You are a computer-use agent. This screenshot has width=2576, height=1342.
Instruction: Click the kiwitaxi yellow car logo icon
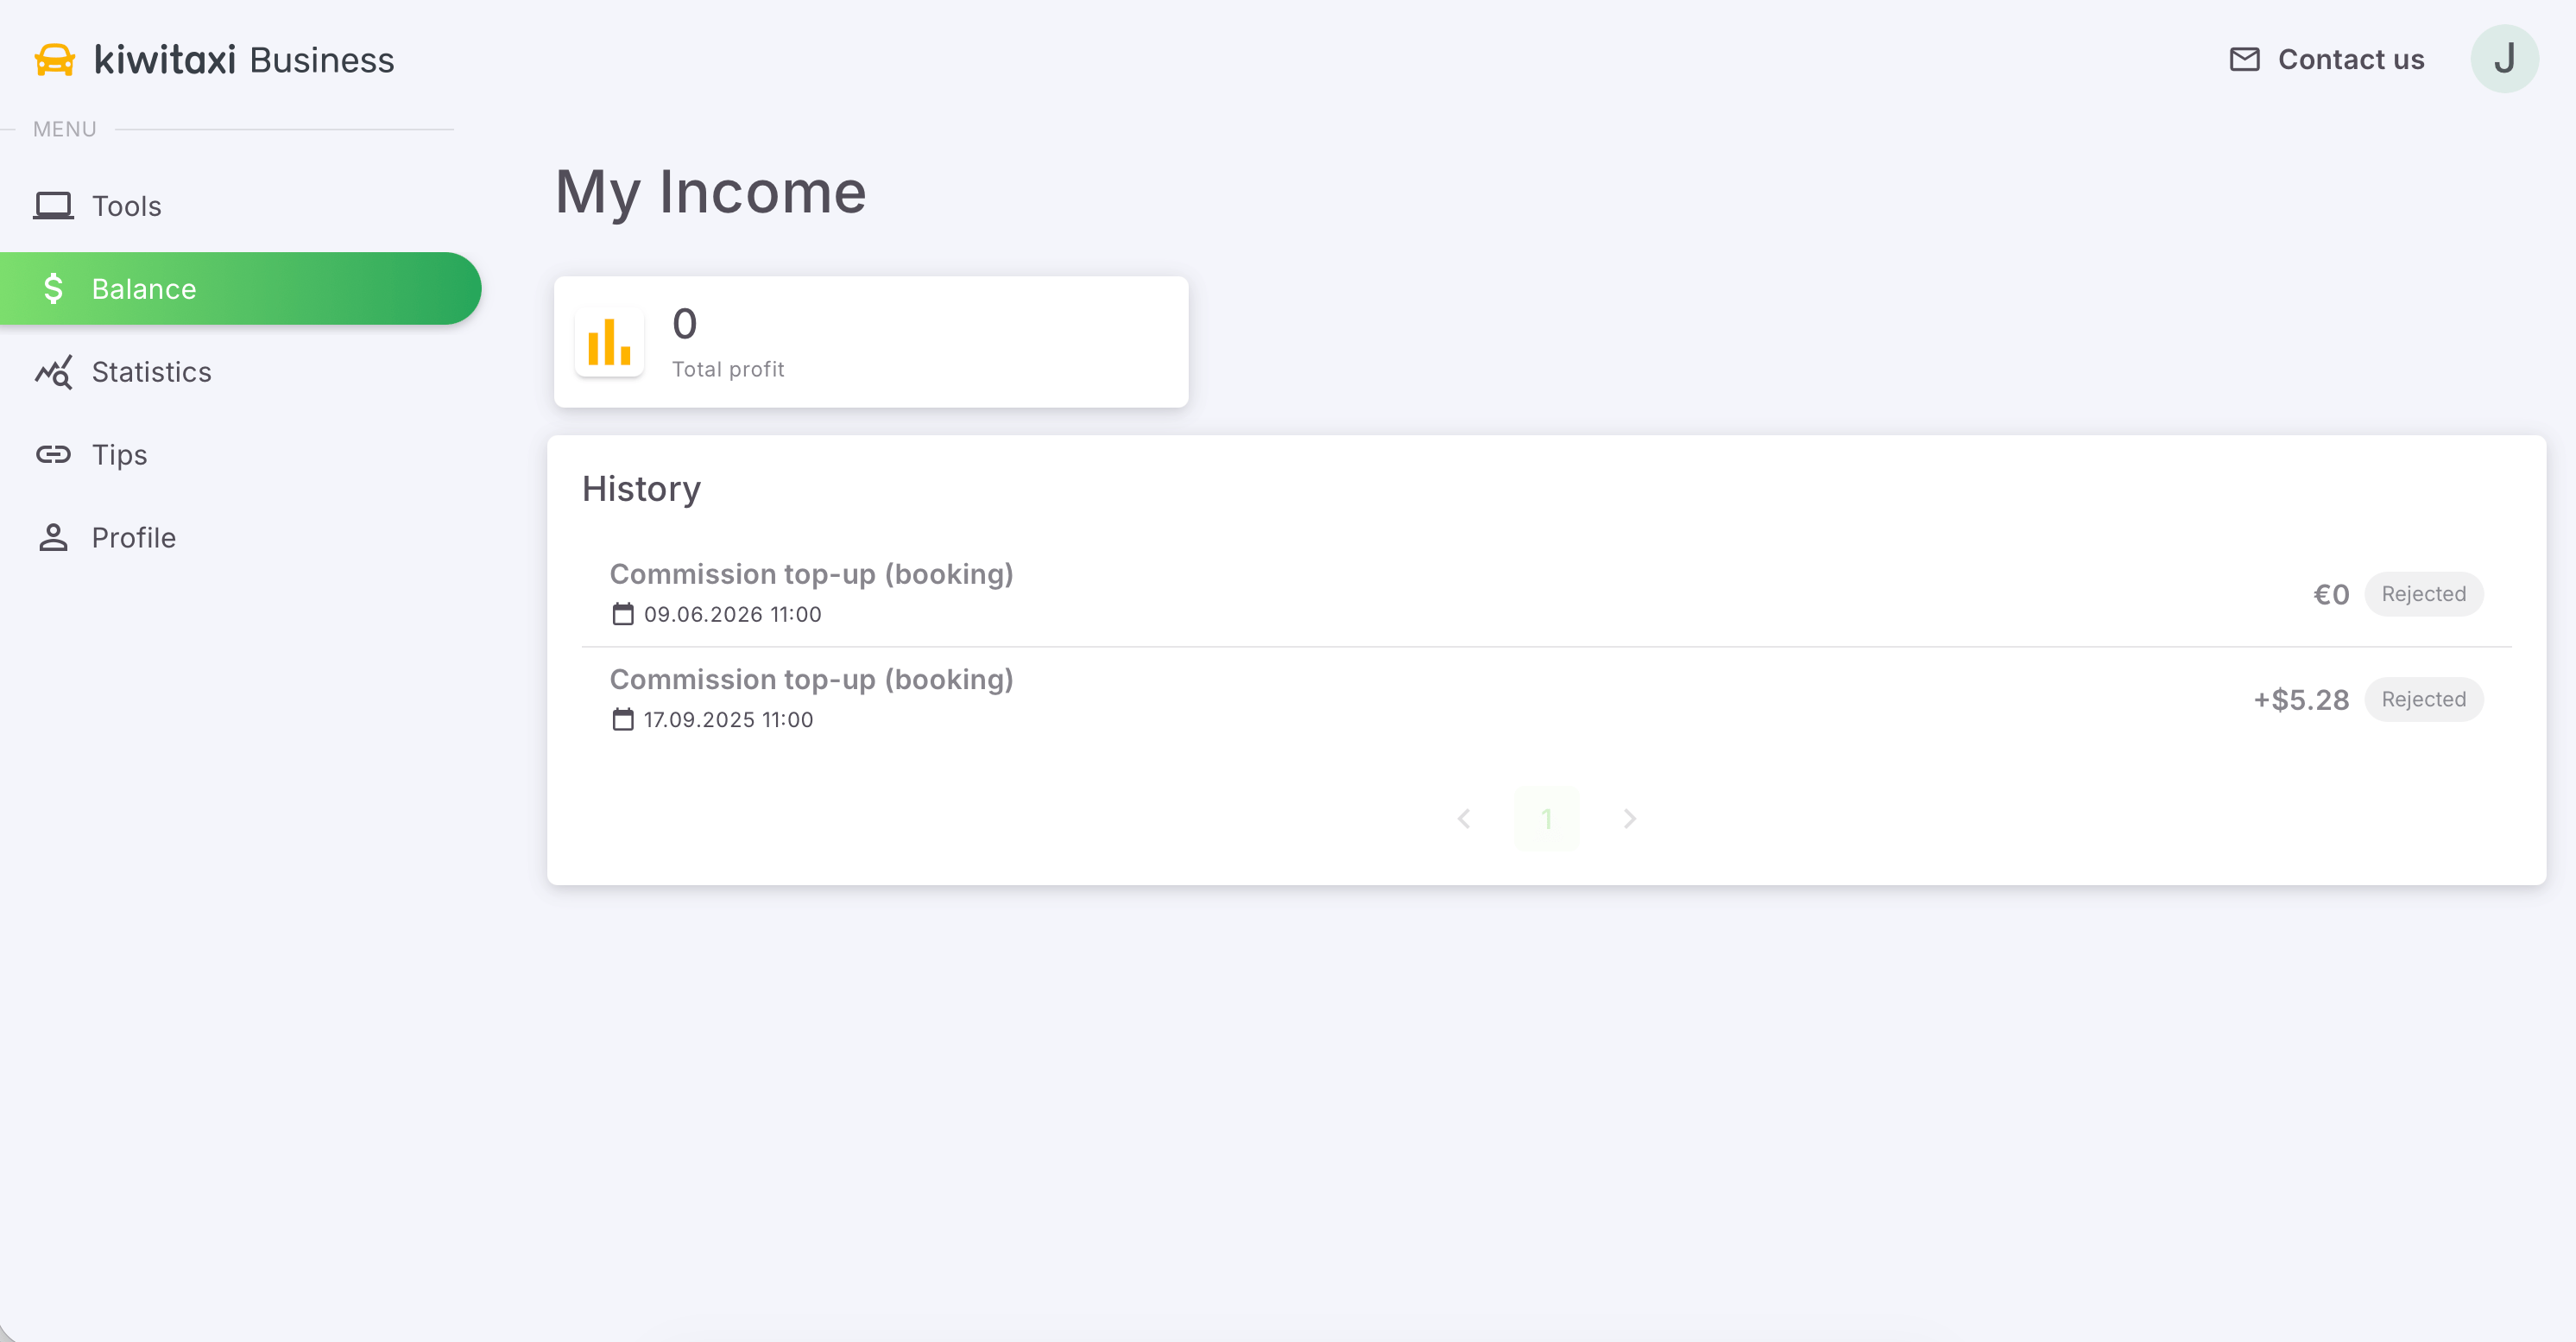click(54, 60)
